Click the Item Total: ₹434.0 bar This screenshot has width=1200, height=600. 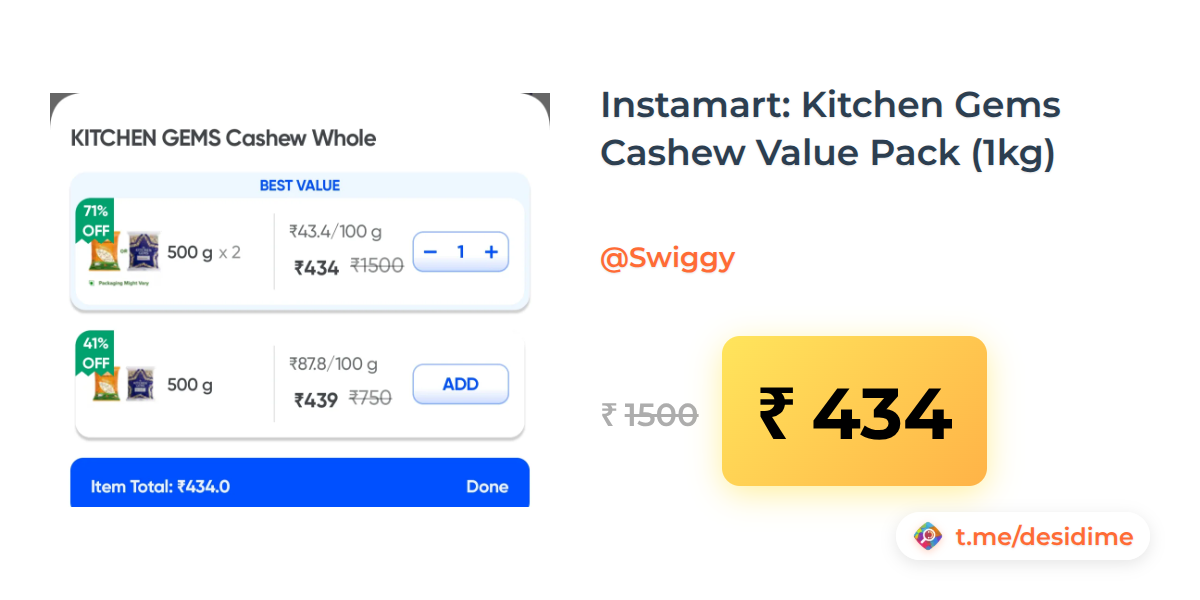tap(160, 487)
